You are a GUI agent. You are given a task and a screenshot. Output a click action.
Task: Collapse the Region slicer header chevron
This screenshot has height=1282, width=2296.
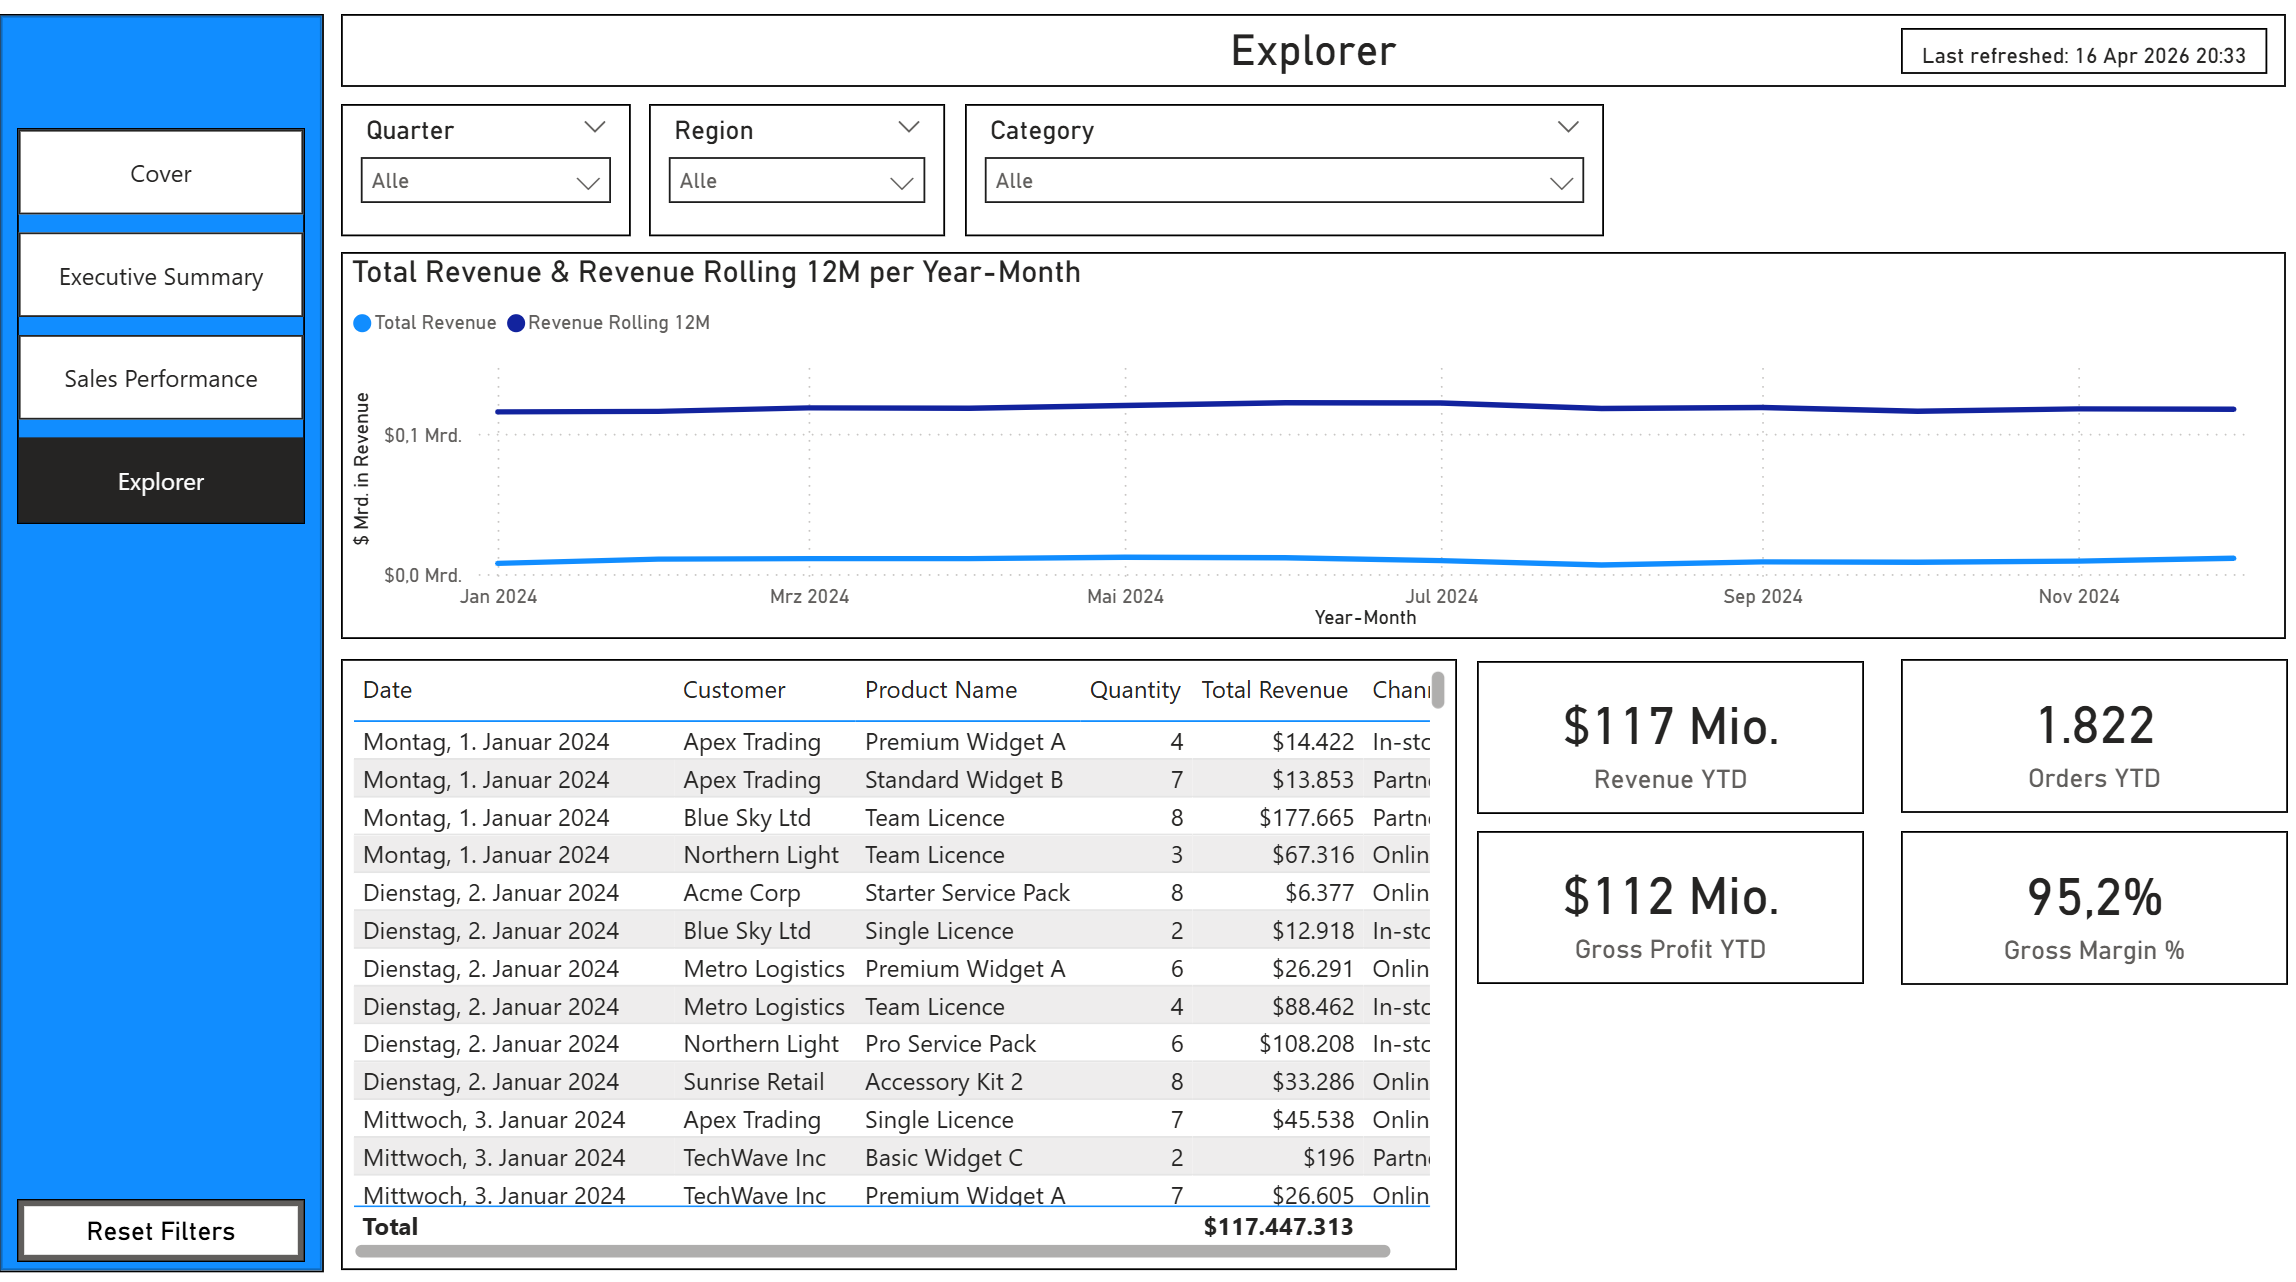pos(908,128)
